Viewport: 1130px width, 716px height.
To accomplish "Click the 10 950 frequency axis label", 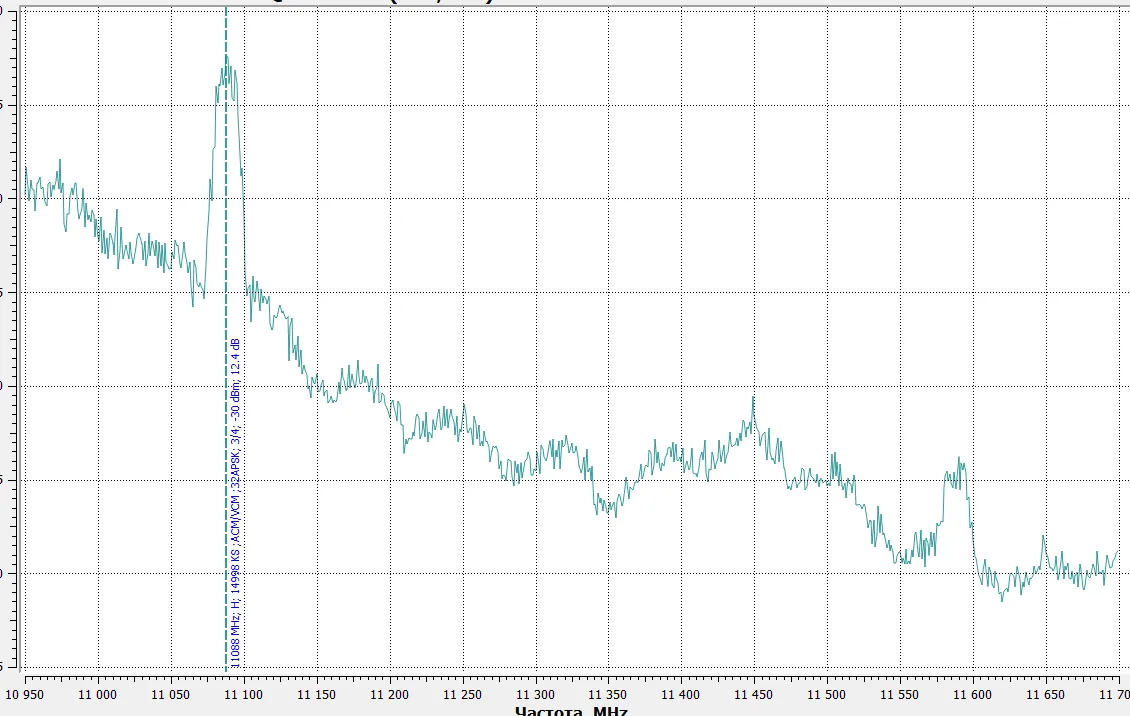I will tap(29, 693).
